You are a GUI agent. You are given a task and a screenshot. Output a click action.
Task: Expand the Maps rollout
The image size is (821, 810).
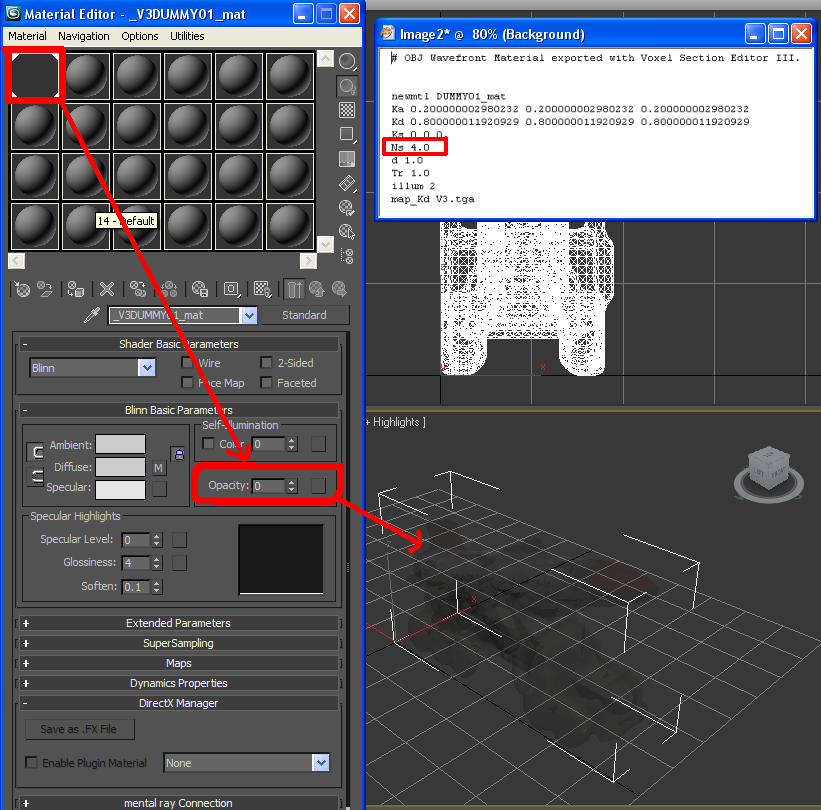click(x=177, y=663)
